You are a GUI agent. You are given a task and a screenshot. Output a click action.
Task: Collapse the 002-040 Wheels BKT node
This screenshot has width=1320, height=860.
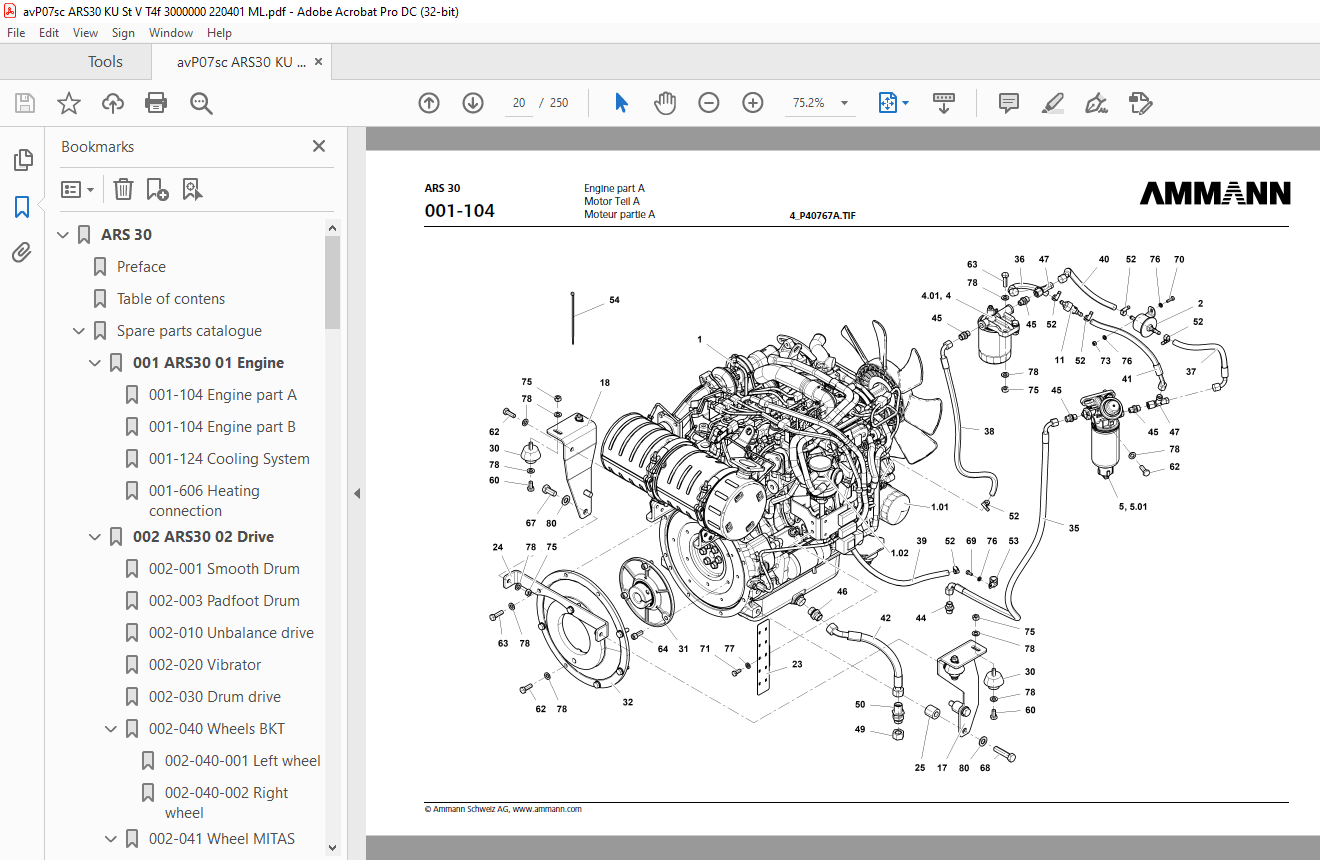[x=111, y=729]
